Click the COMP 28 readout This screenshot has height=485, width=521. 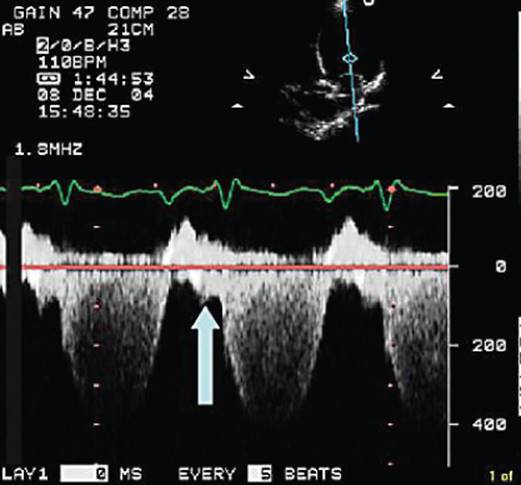click(149, 13)
